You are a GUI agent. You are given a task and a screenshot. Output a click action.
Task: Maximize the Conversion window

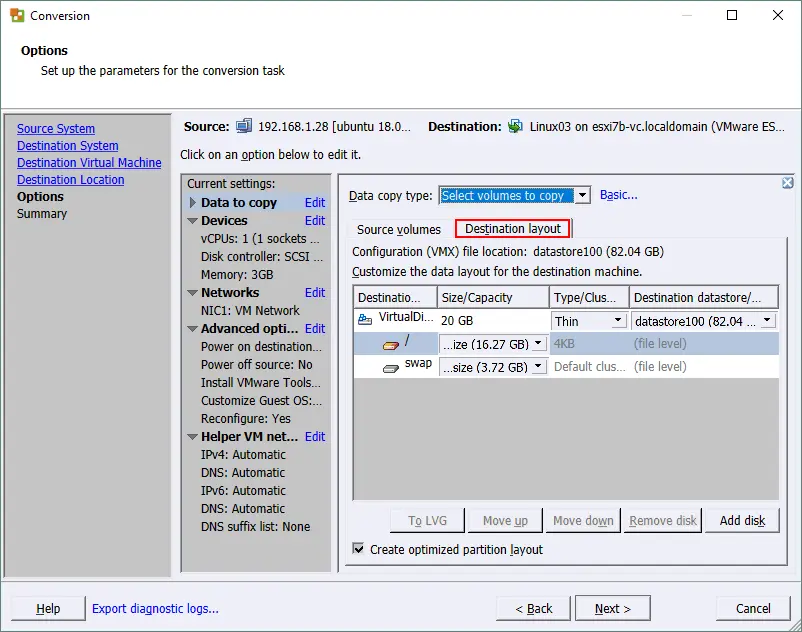[x=732, y=15]
